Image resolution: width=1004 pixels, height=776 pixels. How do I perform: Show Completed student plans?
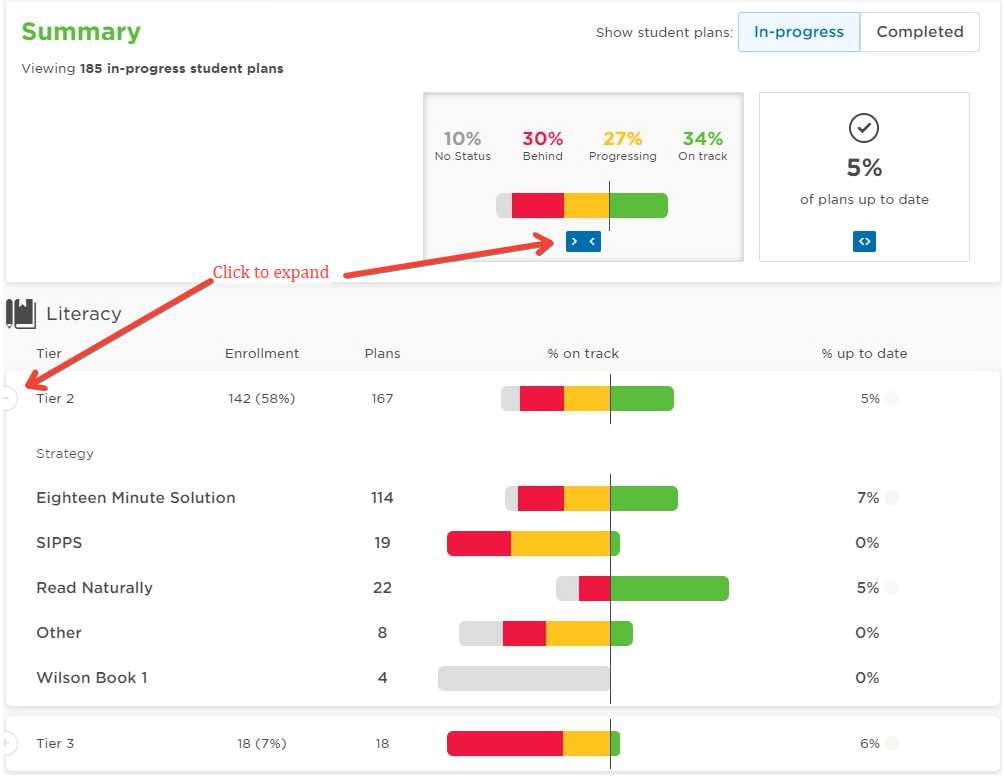pyautogui.click(x=919, y=32)
